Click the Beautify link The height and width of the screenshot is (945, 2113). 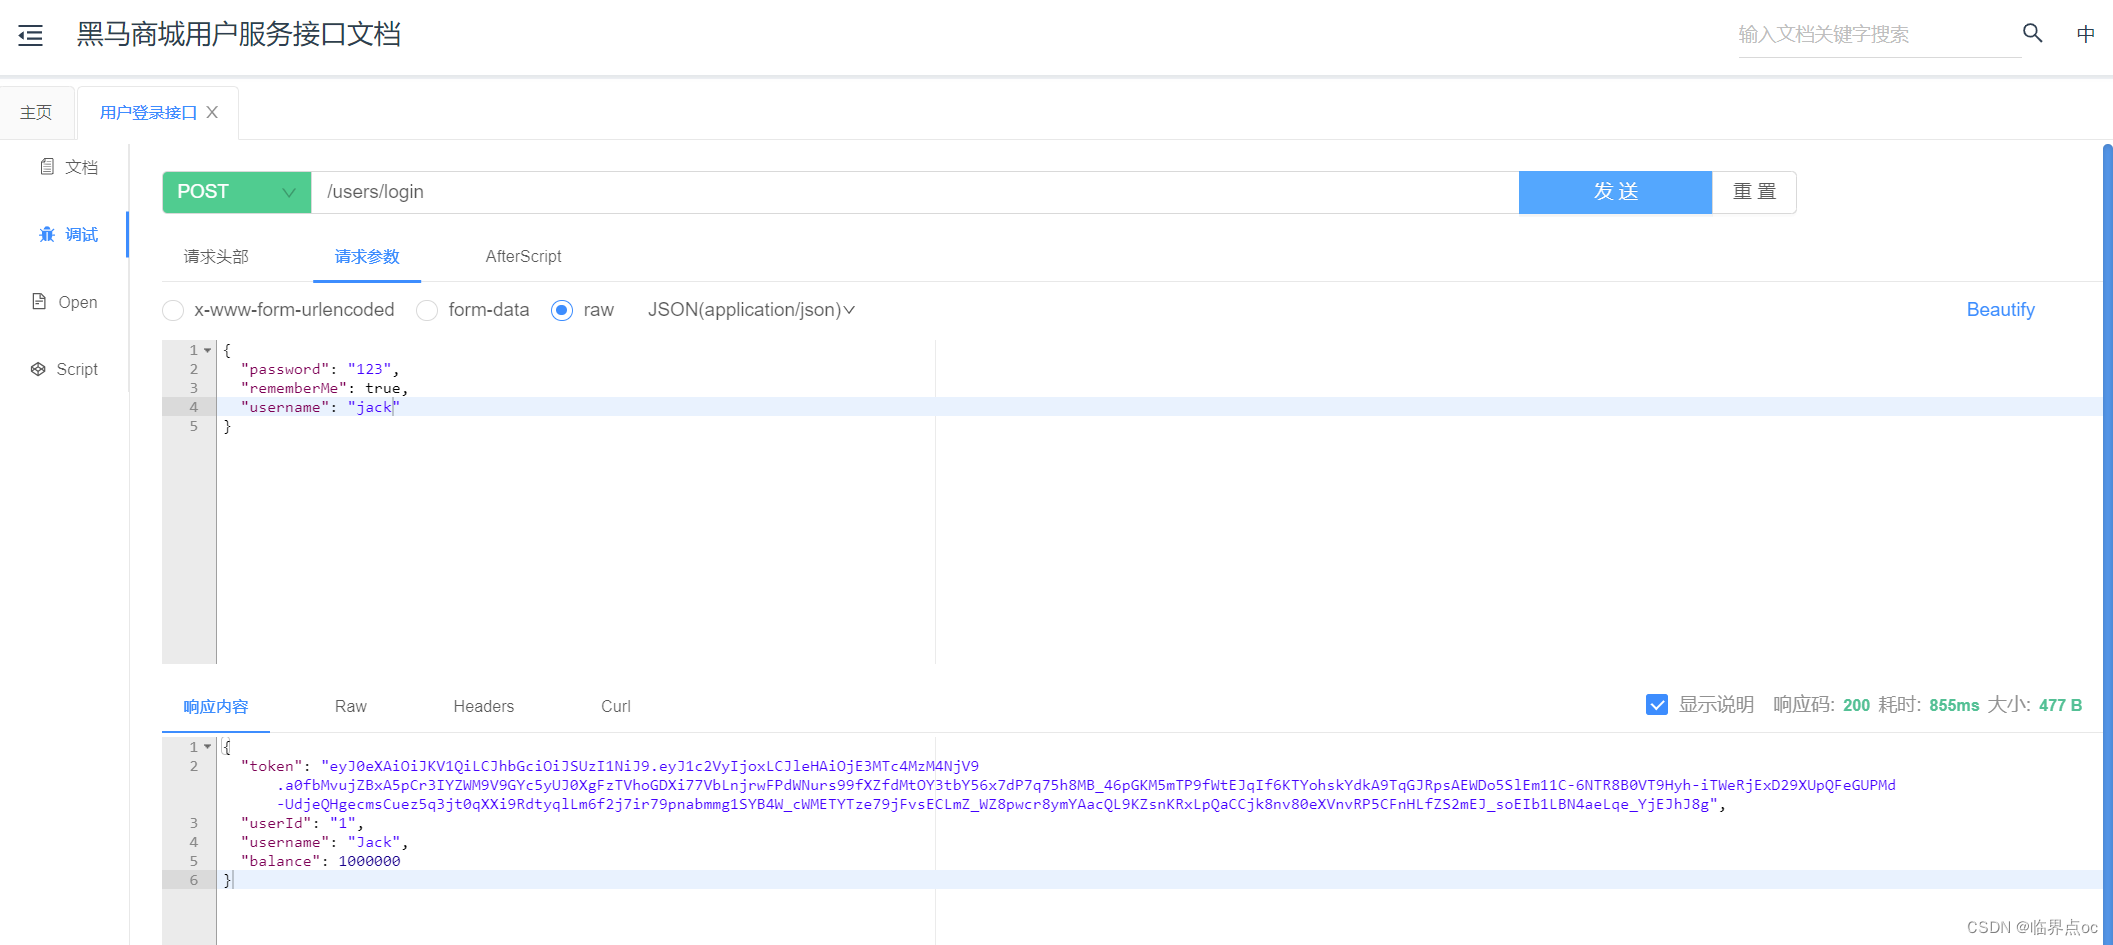click(2000, 310)
